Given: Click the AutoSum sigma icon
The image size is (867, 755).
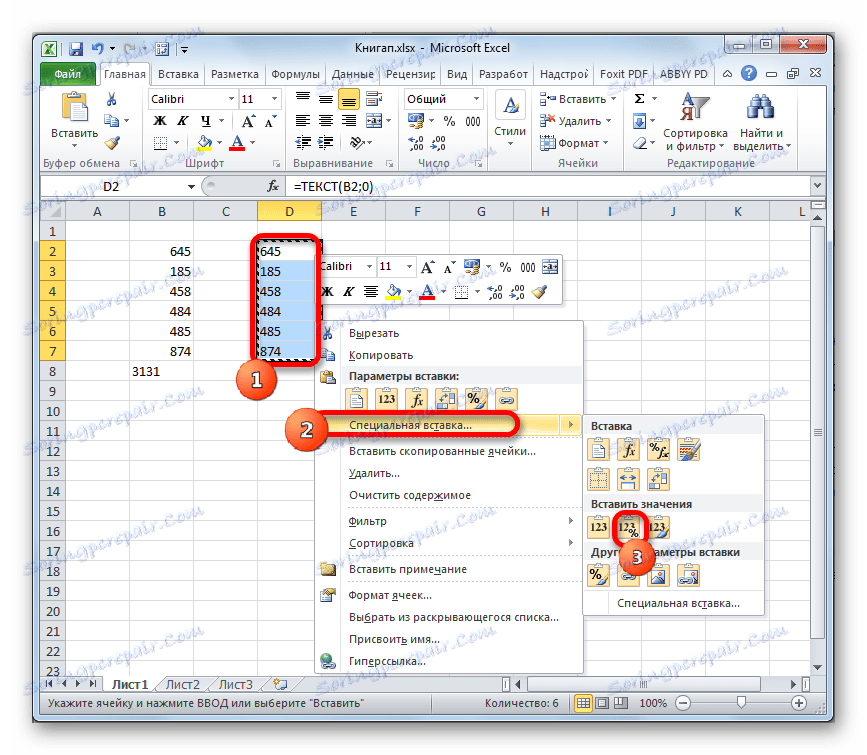Looking at the screenshot, I should 640,99.
